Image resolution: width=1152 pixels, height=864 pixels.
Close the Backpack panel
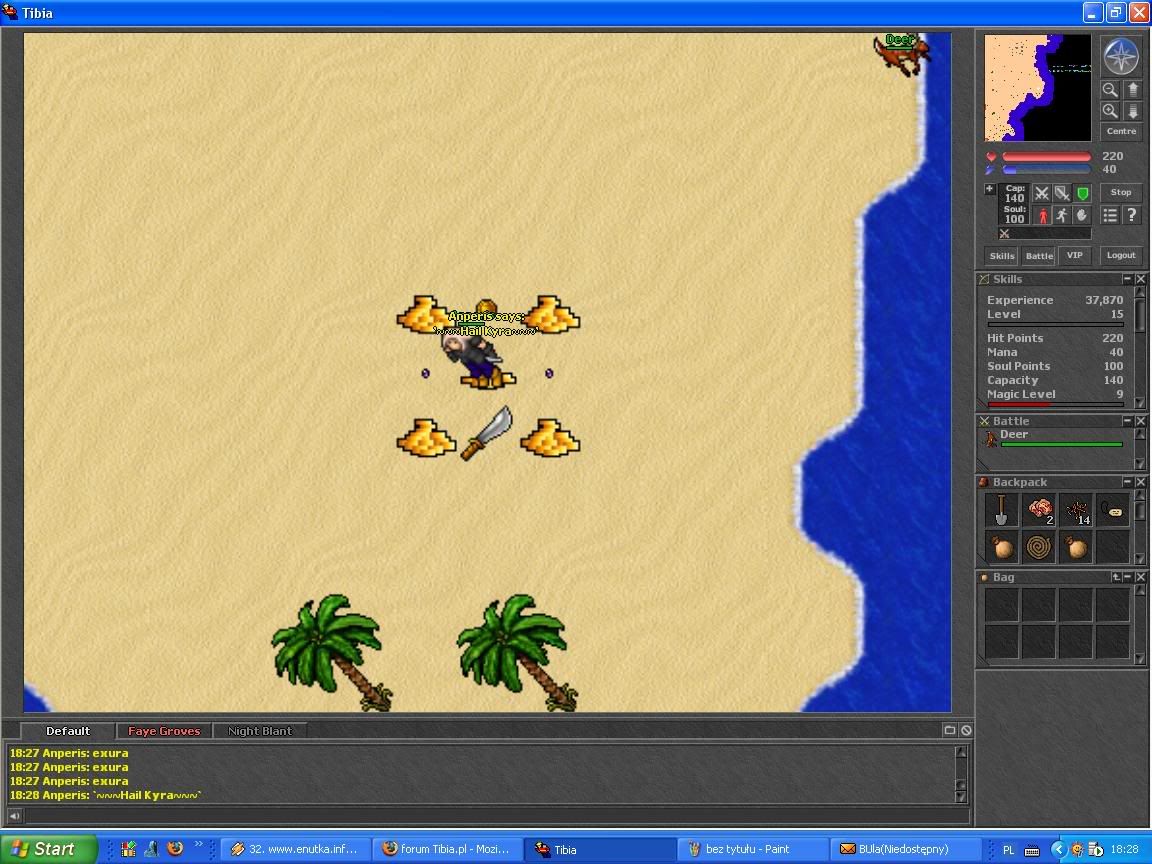click(1140, 482)
